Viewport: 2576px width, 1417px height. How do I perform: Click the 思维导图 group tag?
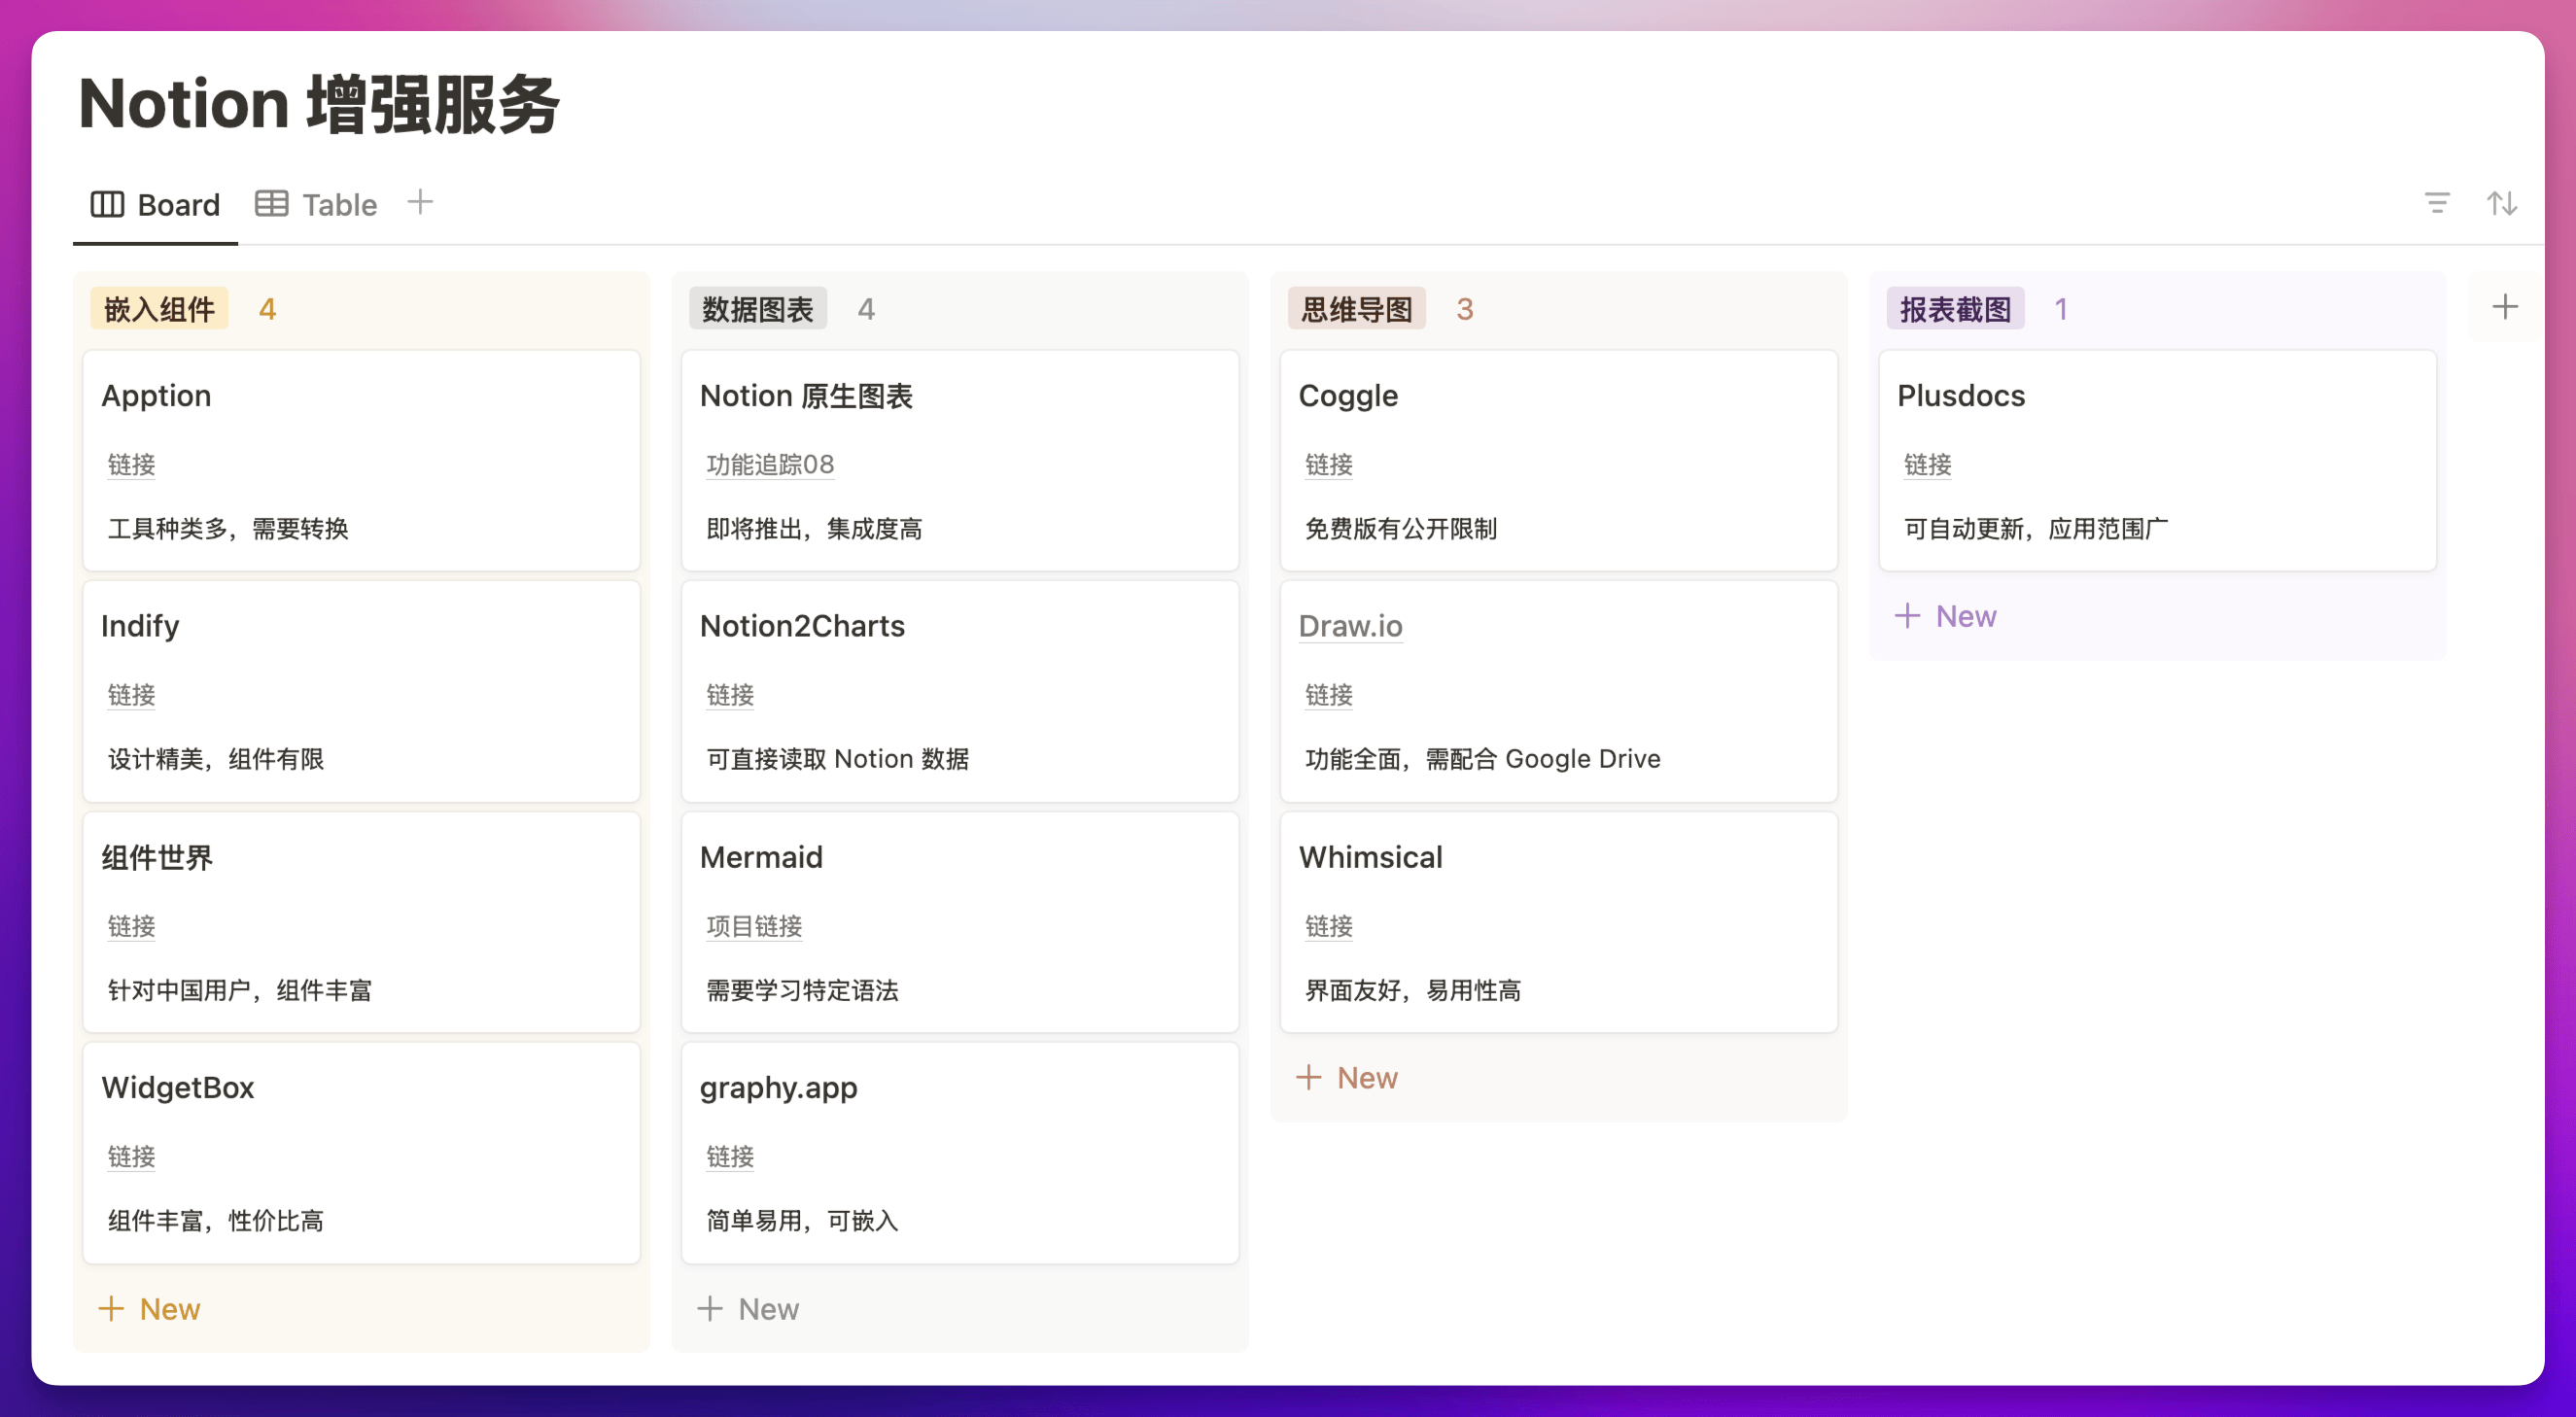point(1356,309)
